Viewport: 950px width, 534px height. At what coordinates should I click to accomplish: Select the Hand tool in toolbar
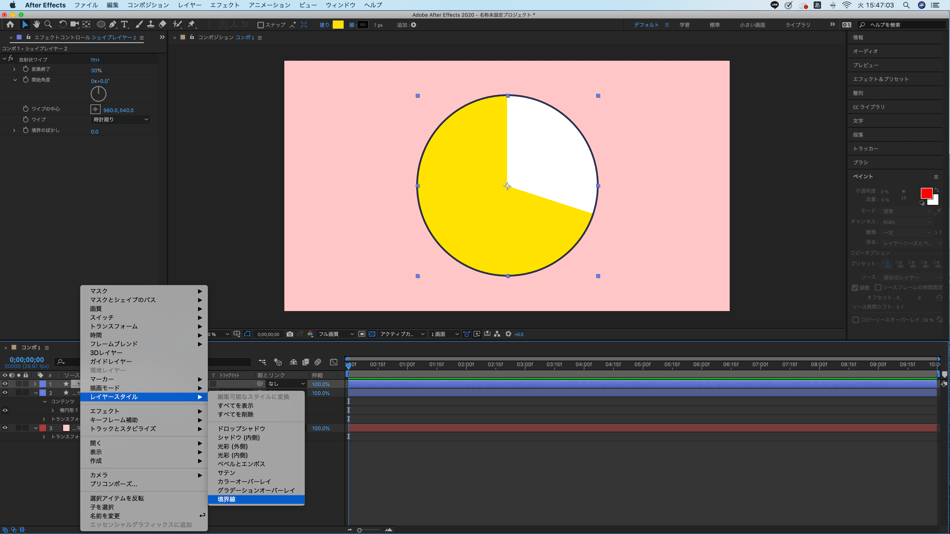tap(36, 25)
